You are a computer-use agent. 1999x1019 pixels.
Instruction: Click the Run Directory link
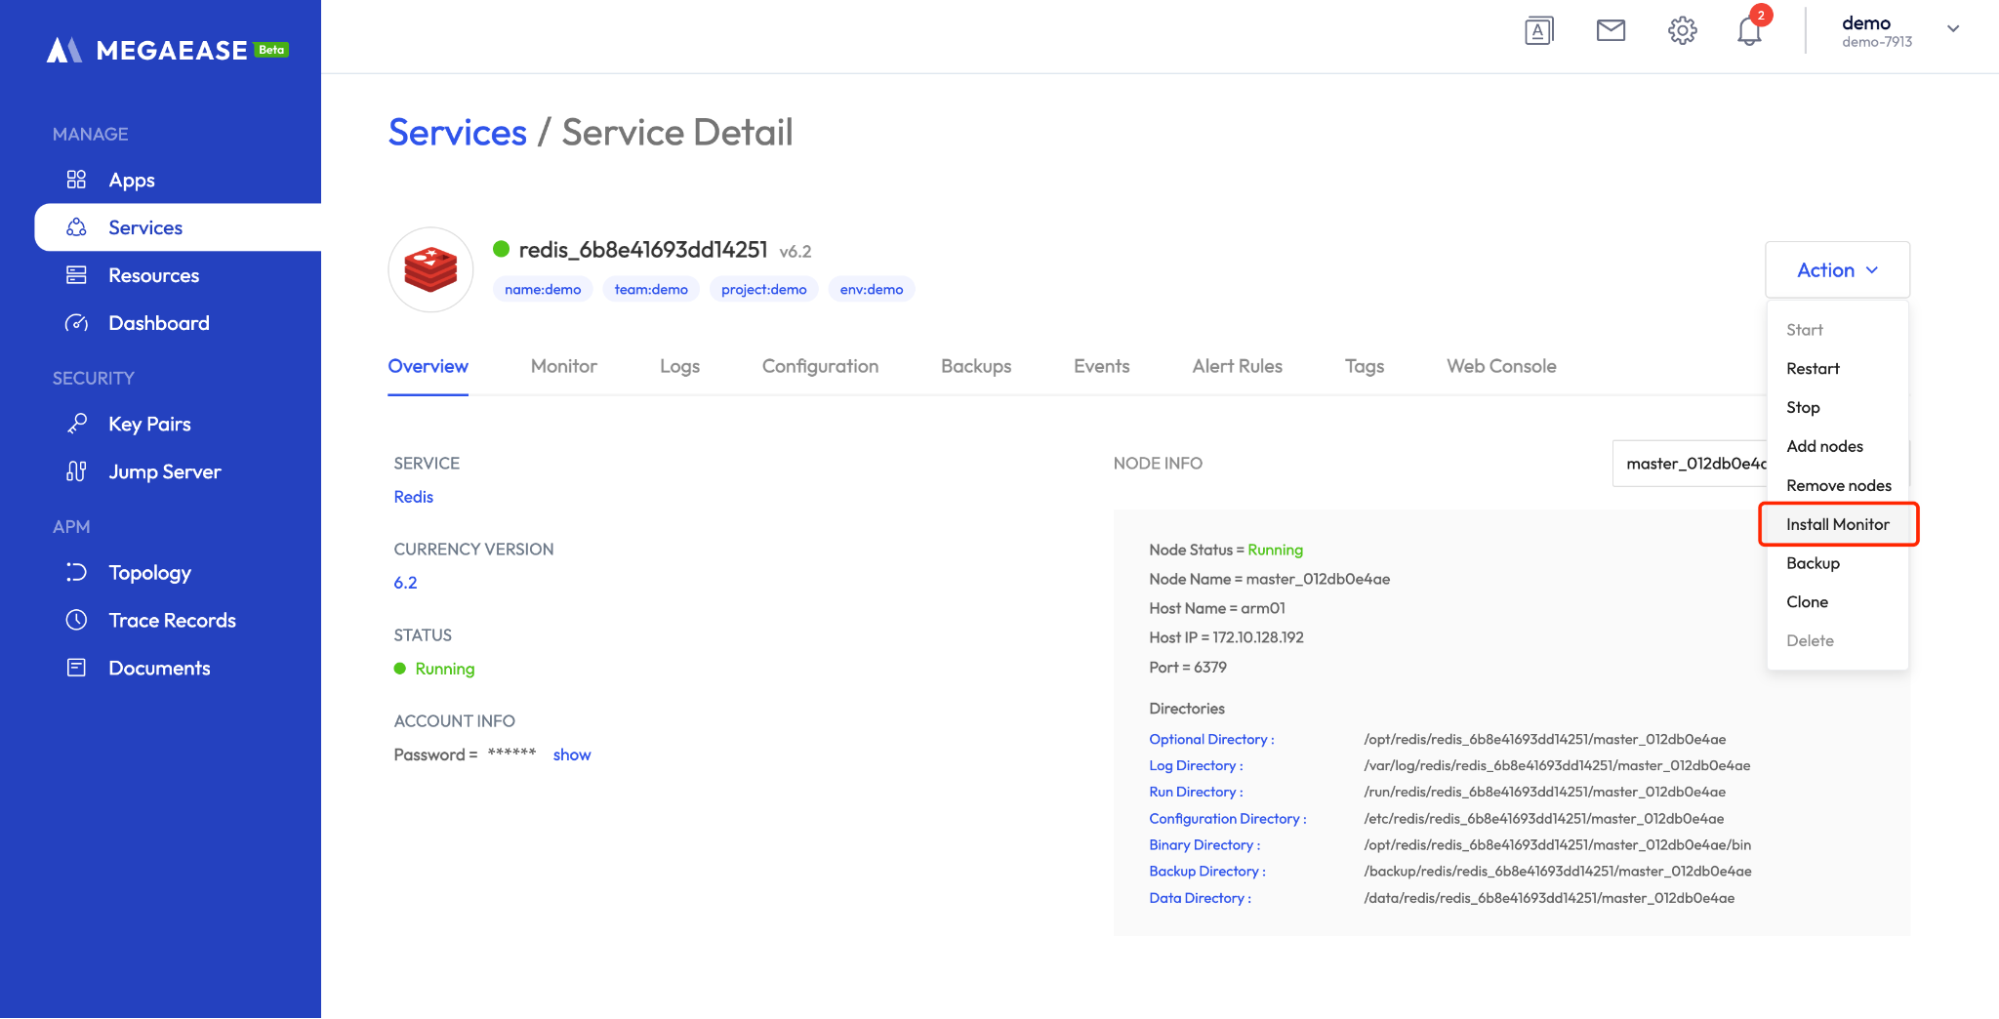[1195, 792]
